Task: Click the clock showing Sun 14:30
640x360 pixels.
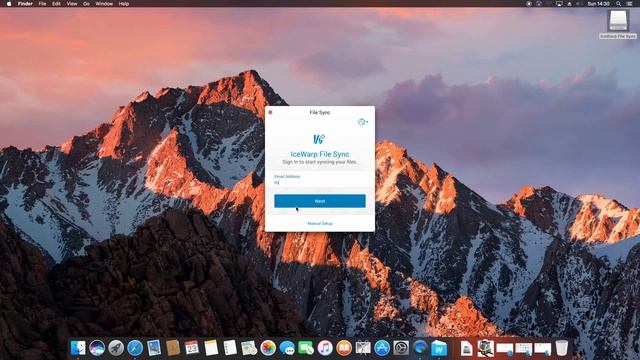Action: (598, 4)
